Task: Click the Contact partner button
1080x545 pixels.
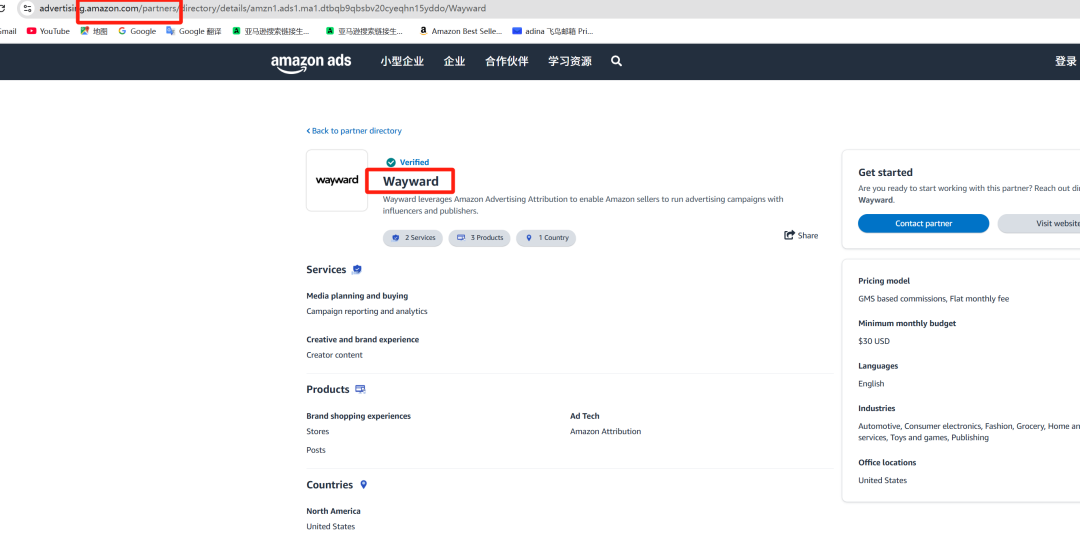Action: tap(924, 223)
